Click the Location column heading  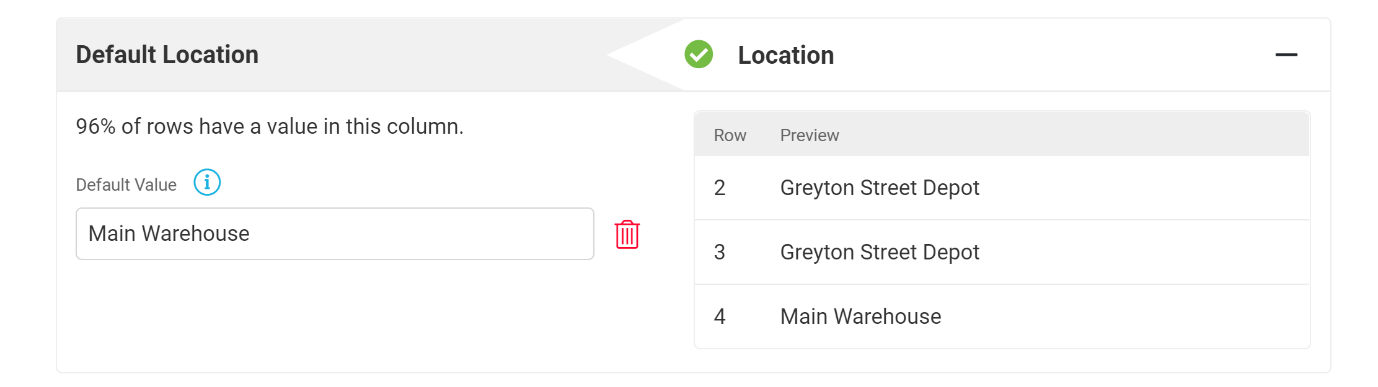click(x=786, y=55)
